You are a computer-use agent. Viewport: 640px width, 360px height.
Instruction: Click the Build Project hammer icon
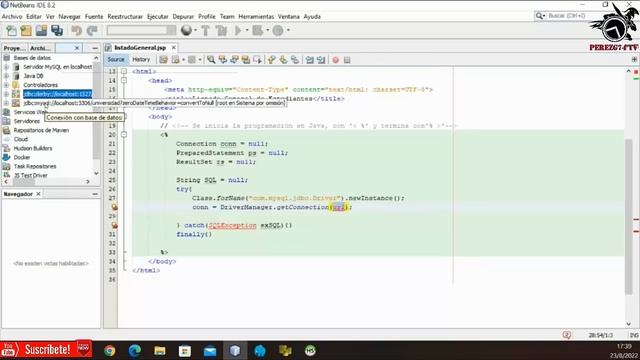(x=206, y=31)
